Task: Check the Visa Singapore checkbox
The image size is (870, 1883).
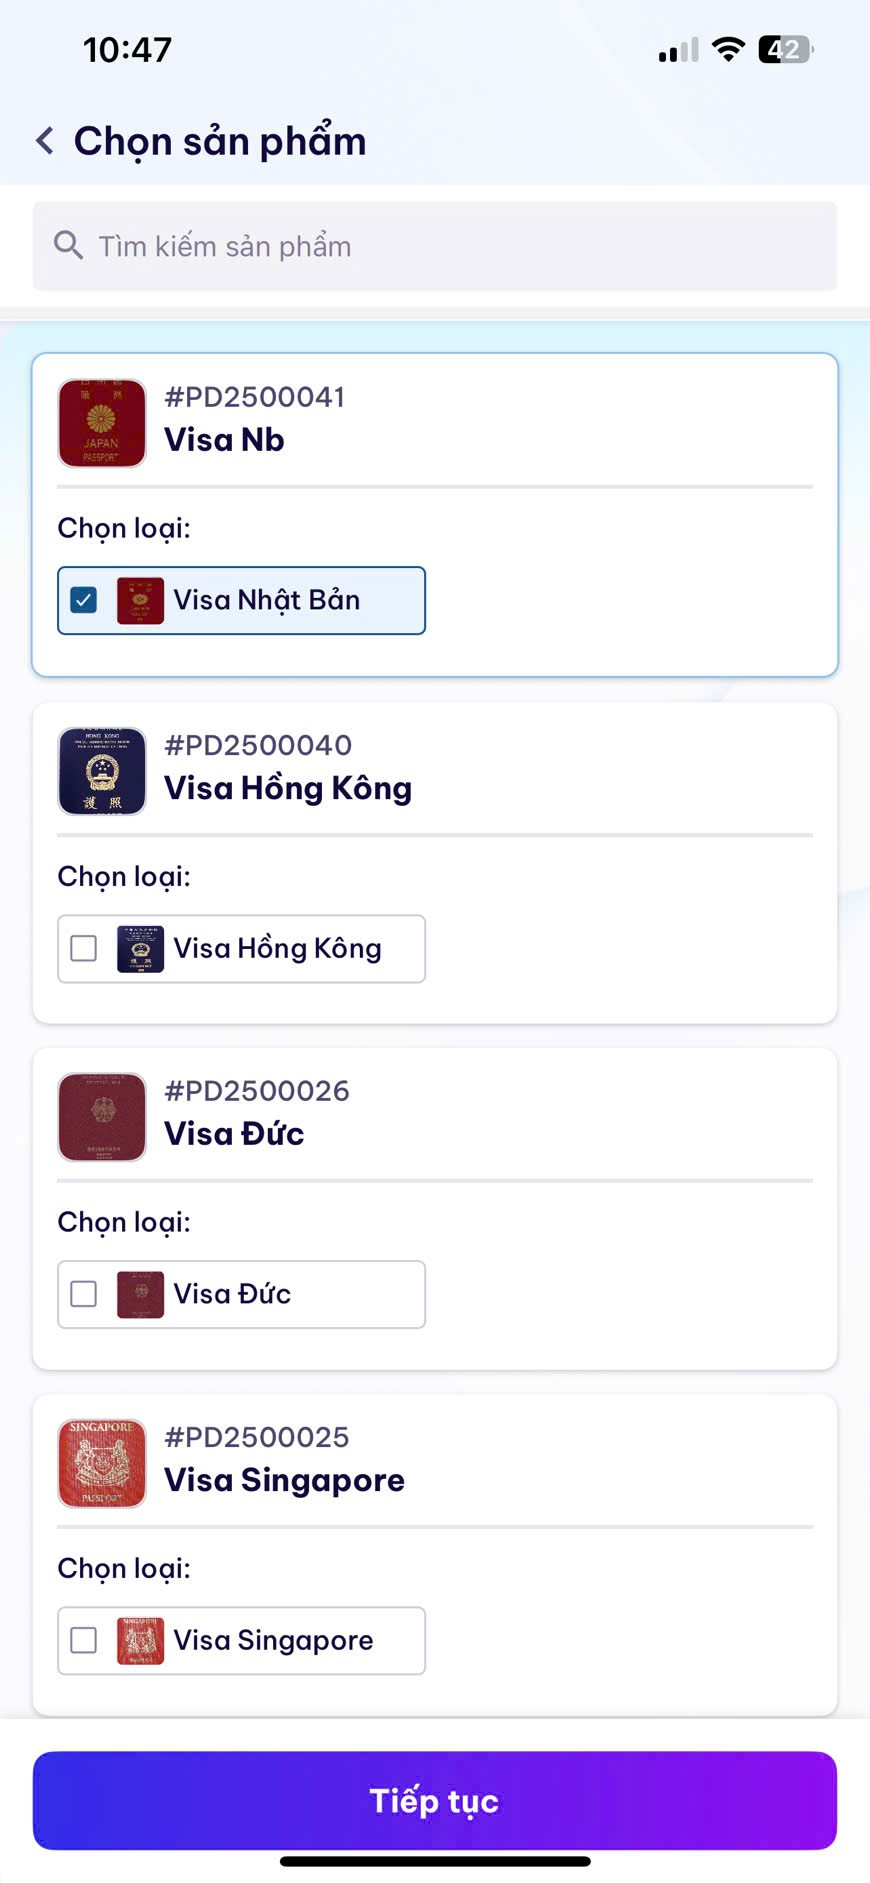Action: (84, 1640)
